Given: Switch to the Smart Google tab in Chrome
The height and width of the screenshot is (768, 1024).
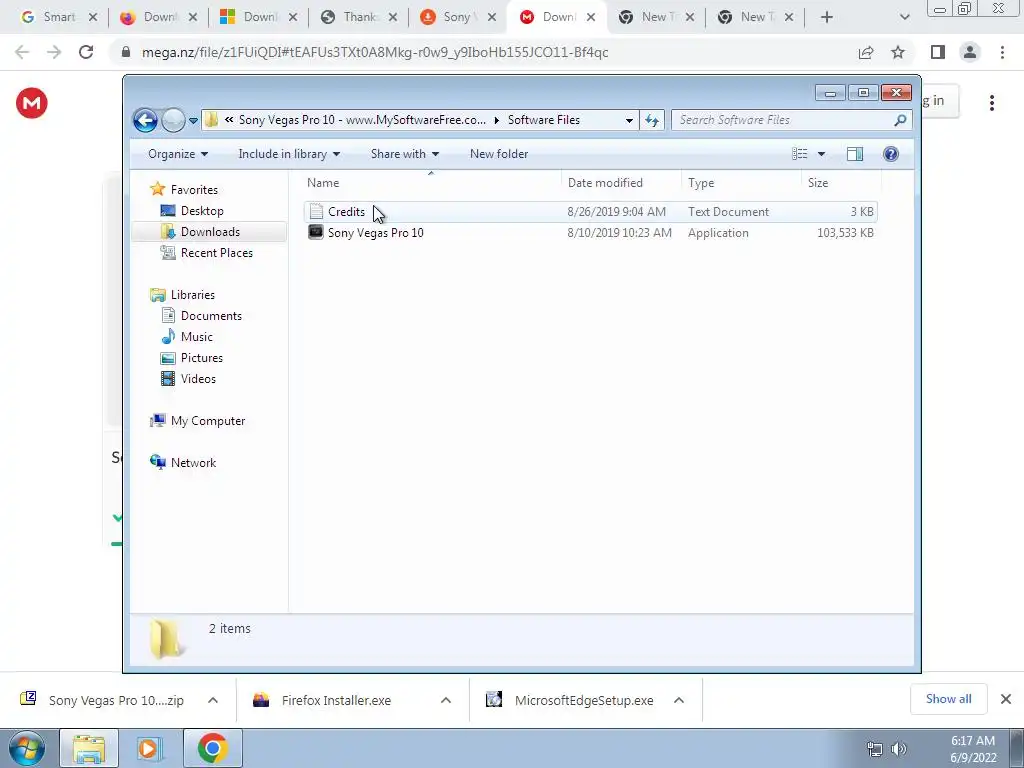Looking at the screenshot, I should 59,17.
